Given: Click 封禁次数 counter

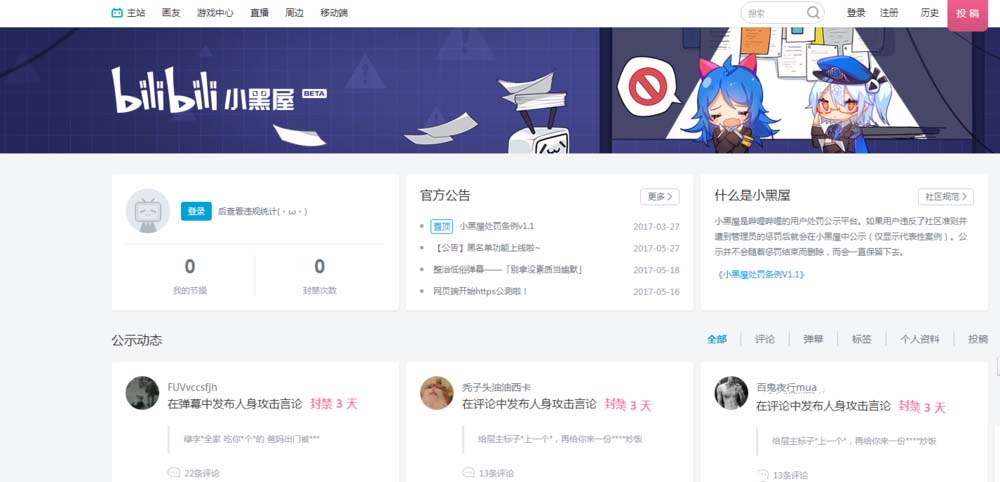Looking at the screenshot, I should [320, 275].
